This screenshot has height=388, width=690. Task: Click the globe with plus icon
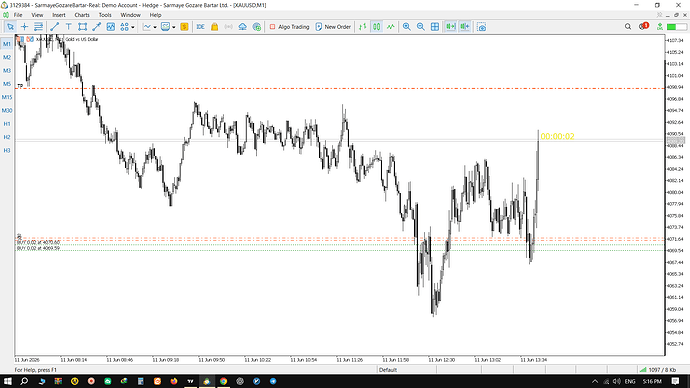click(x=257, y=27)
